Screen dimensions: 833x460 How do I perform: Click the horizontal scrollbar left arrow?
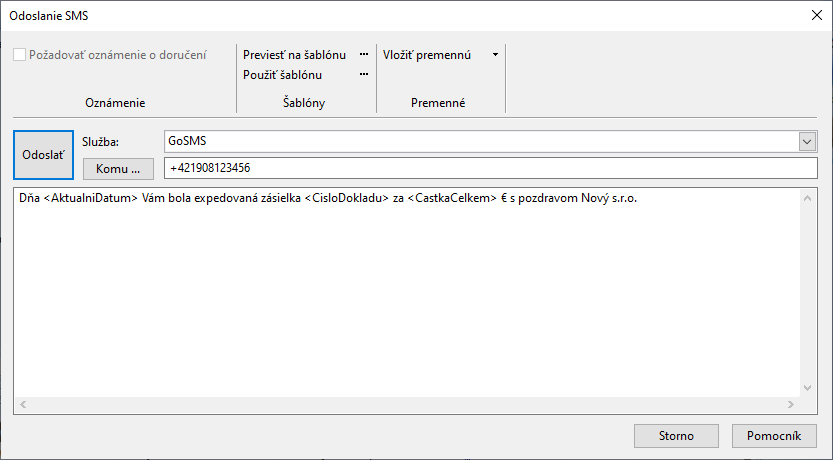tap(23, 404)
